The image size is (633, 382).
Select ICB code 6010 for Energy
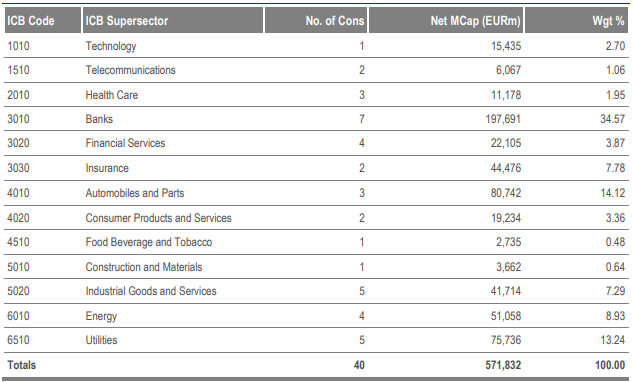pyautogui.click(x=18, y=316)
